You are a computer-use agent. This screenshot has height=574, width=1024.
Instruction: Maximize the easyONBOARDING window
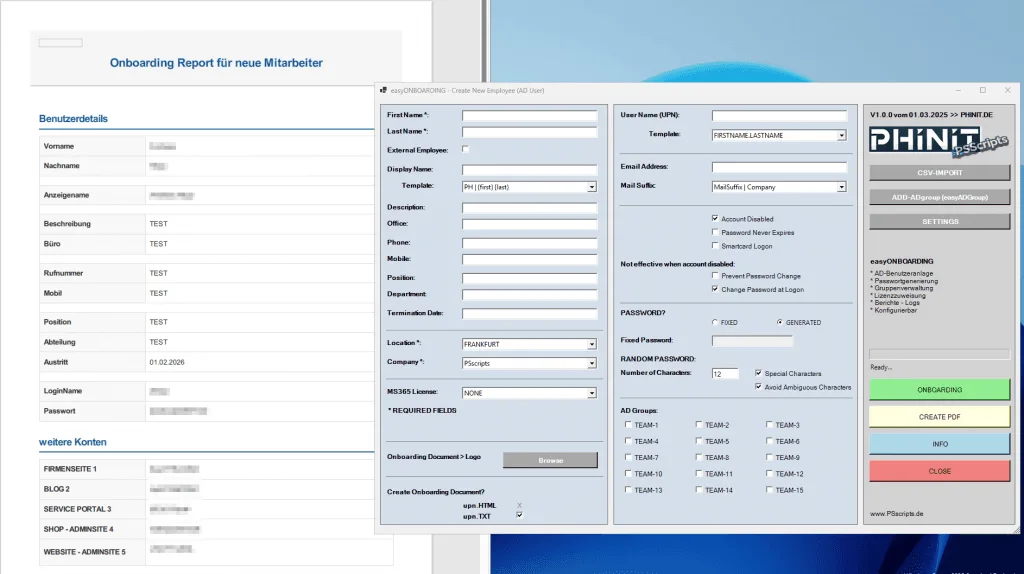pos(982,90)
